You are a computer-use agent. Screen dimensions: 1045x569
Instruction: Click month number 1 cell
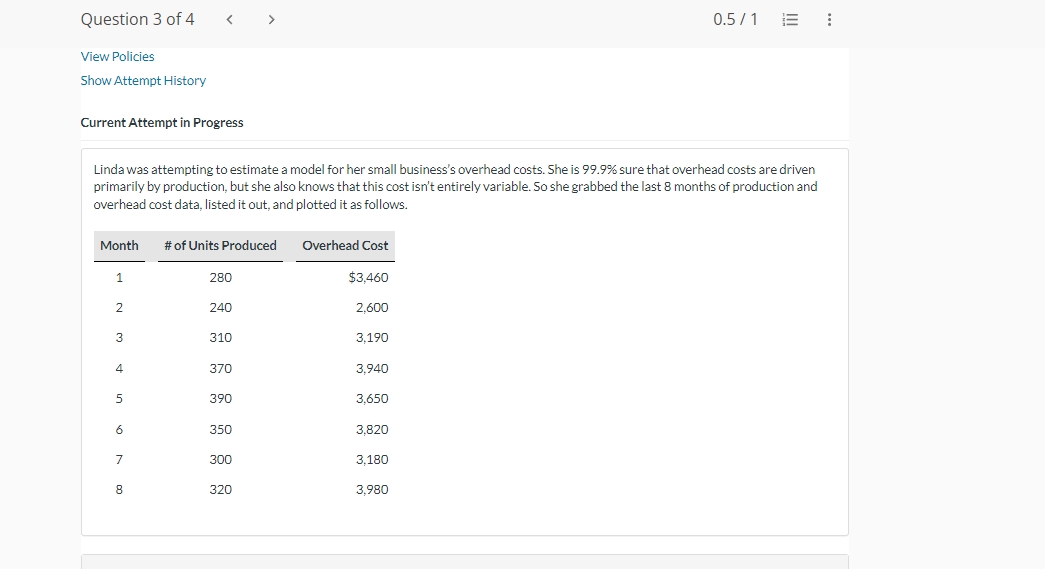coord(119,278)
